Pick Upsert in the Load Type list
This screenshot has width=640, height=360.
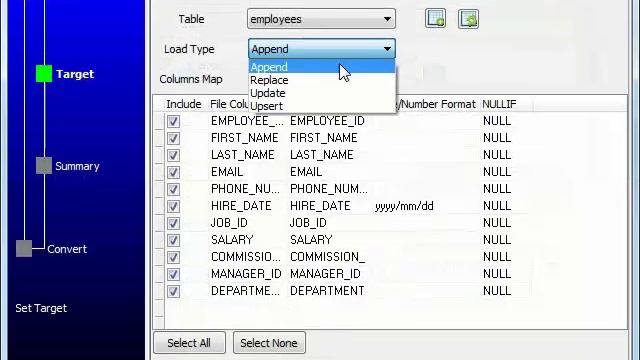point(322,106)
